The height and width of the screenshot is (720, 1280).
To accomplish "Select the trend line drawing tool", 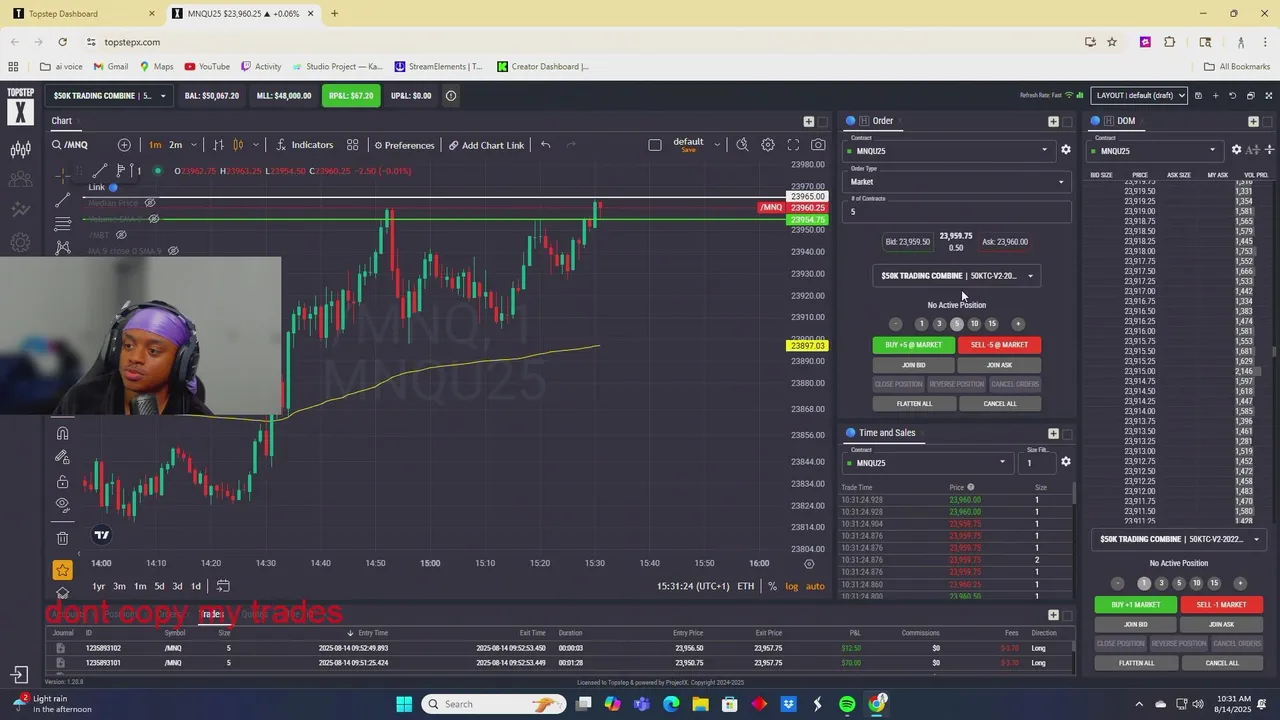I will coord(63,200).
